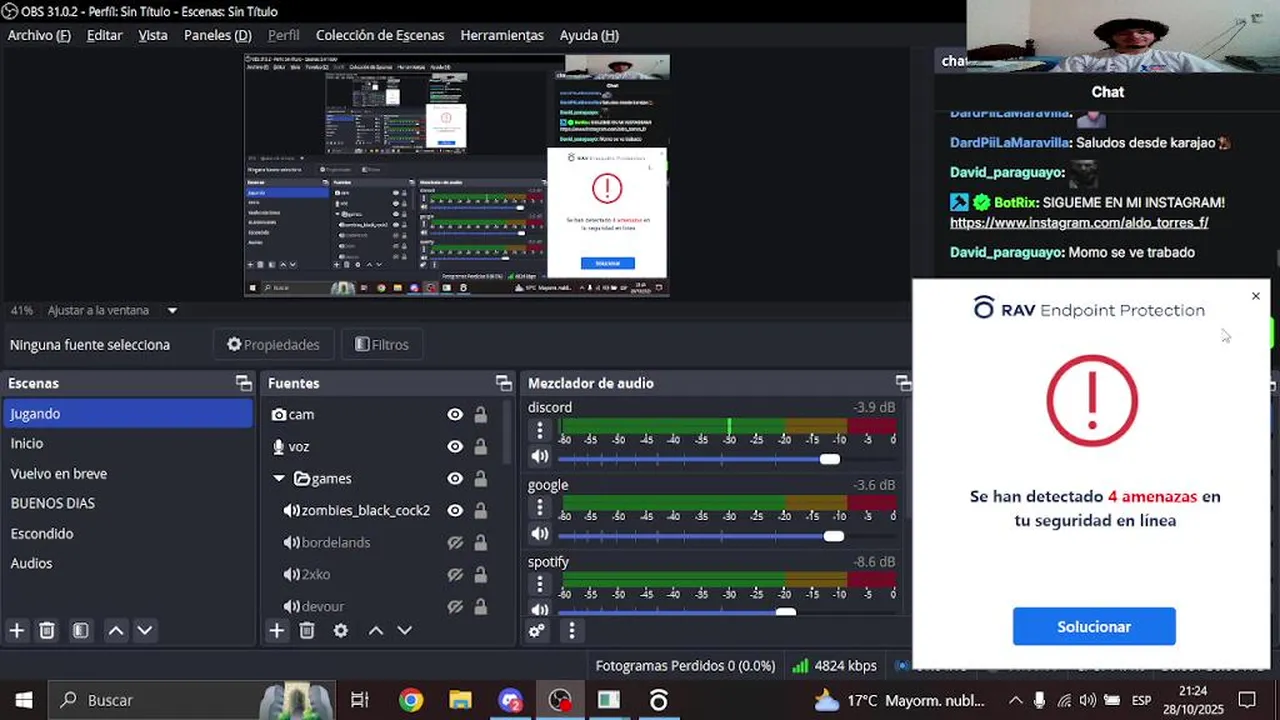Remove the selected source using the Fuentes trash icon
The image size is (1280, 720).
coord(307,630)
